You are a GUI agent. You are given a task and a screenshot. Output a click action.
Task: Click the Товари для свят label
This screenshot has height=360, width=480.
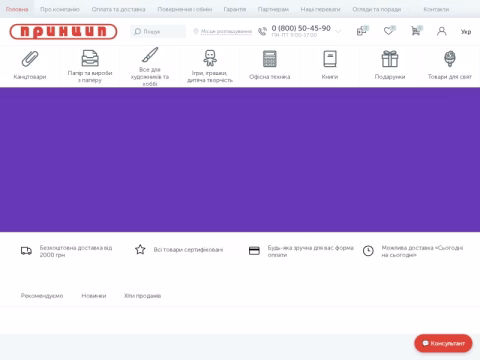450,77
